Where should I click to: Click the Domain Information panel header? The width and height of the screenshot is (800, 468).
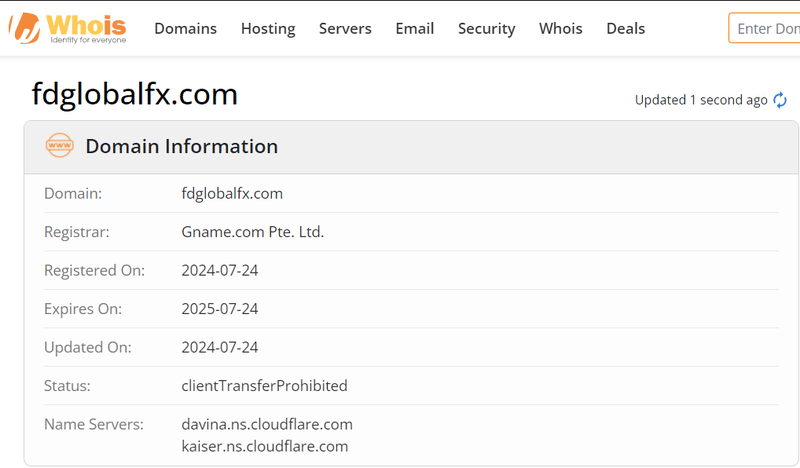click(181, 146)
